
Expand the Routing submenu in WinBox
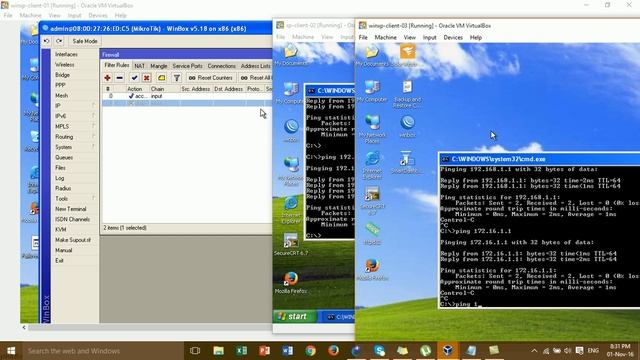(75, 137)
